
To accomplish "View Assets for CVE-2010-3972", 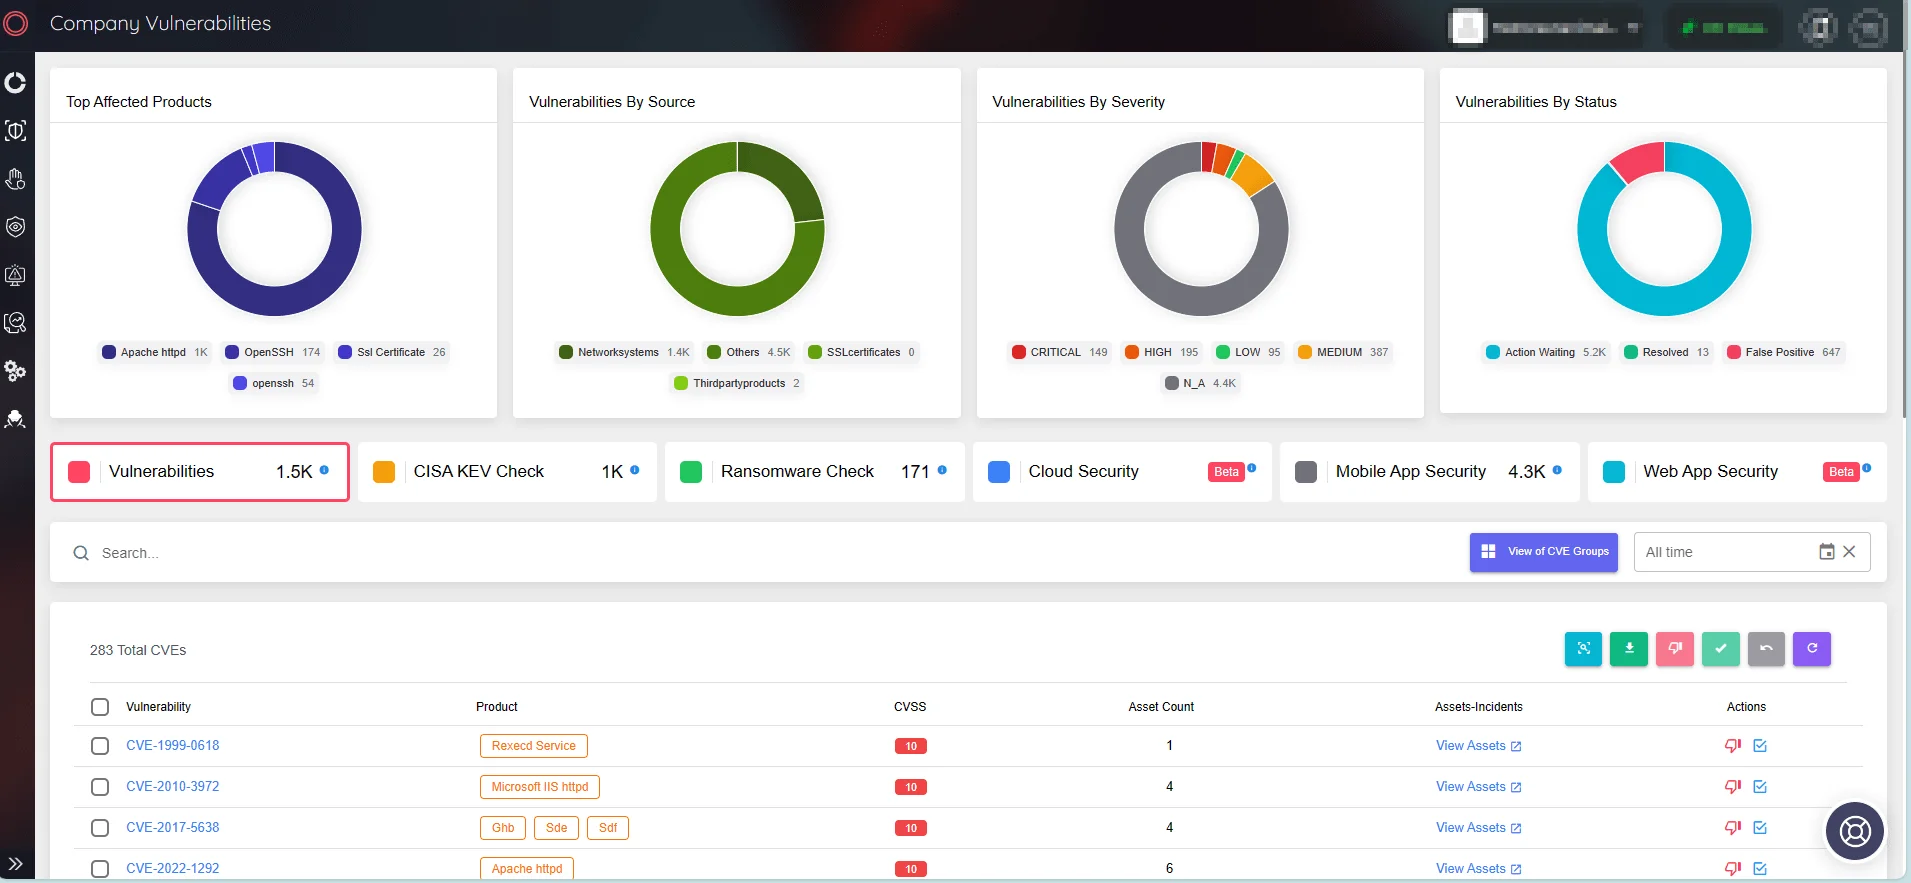I will 1478,787.
